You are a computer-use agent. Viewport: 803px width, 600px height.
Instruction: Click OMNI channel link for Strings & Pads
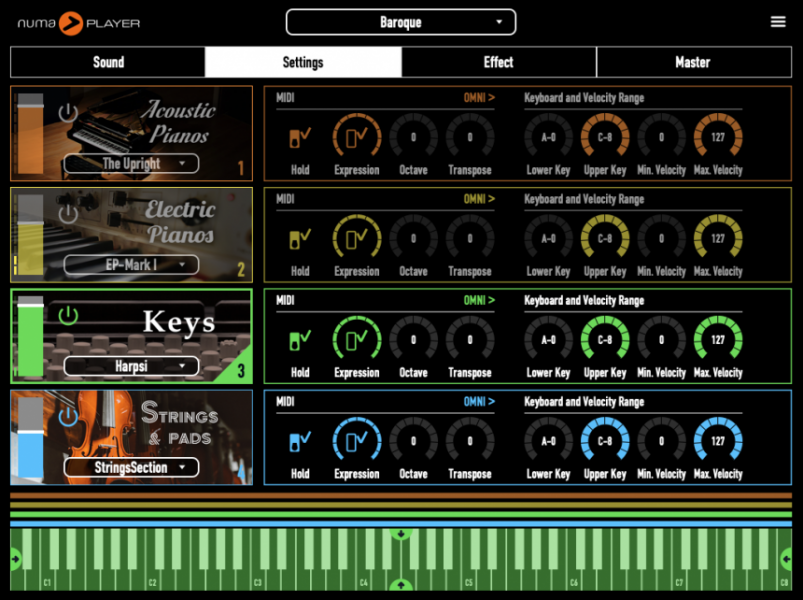[478, 402]
